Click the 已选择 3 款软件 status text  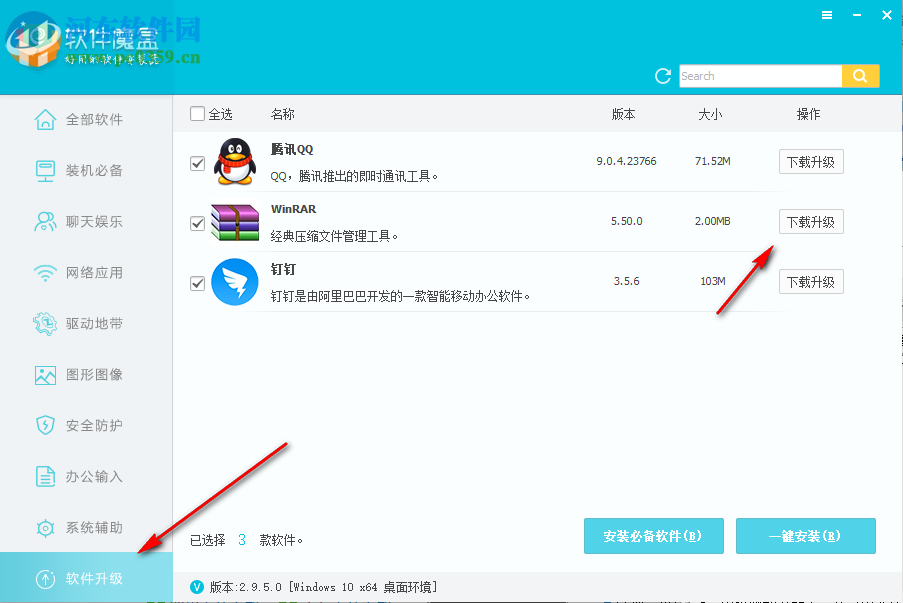point(246,540)
